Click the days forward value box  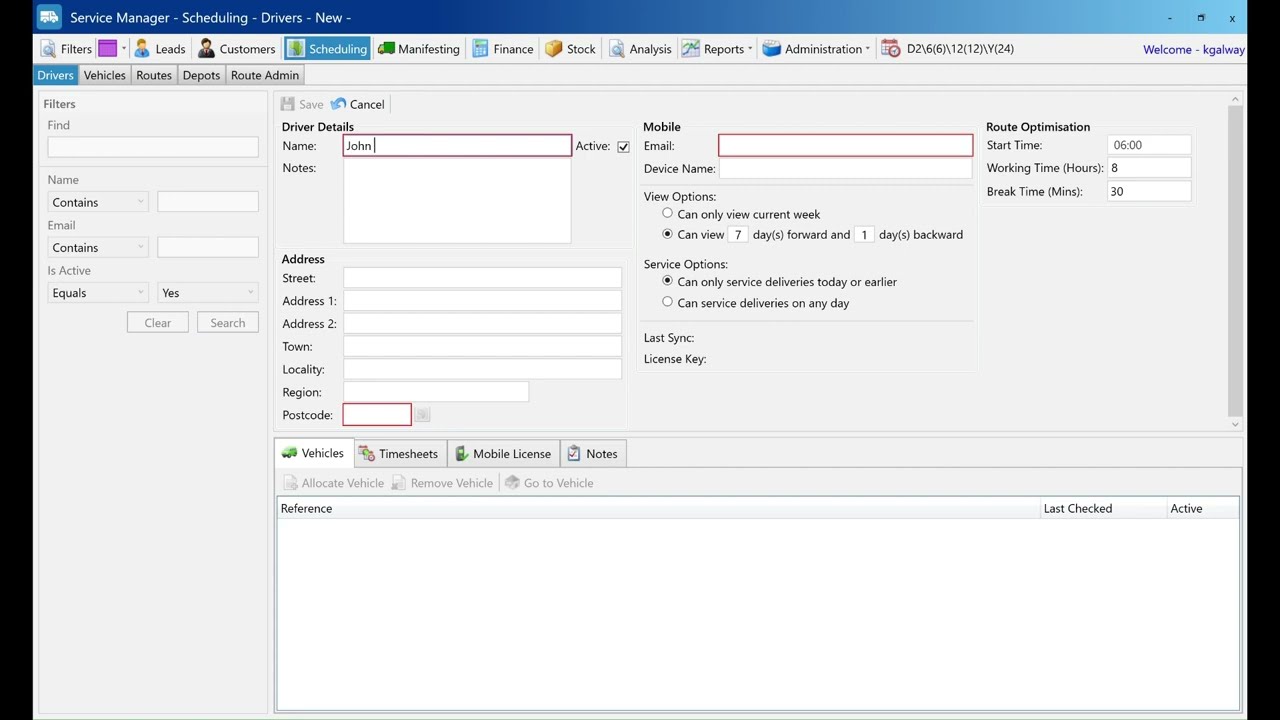pos(738,235)
